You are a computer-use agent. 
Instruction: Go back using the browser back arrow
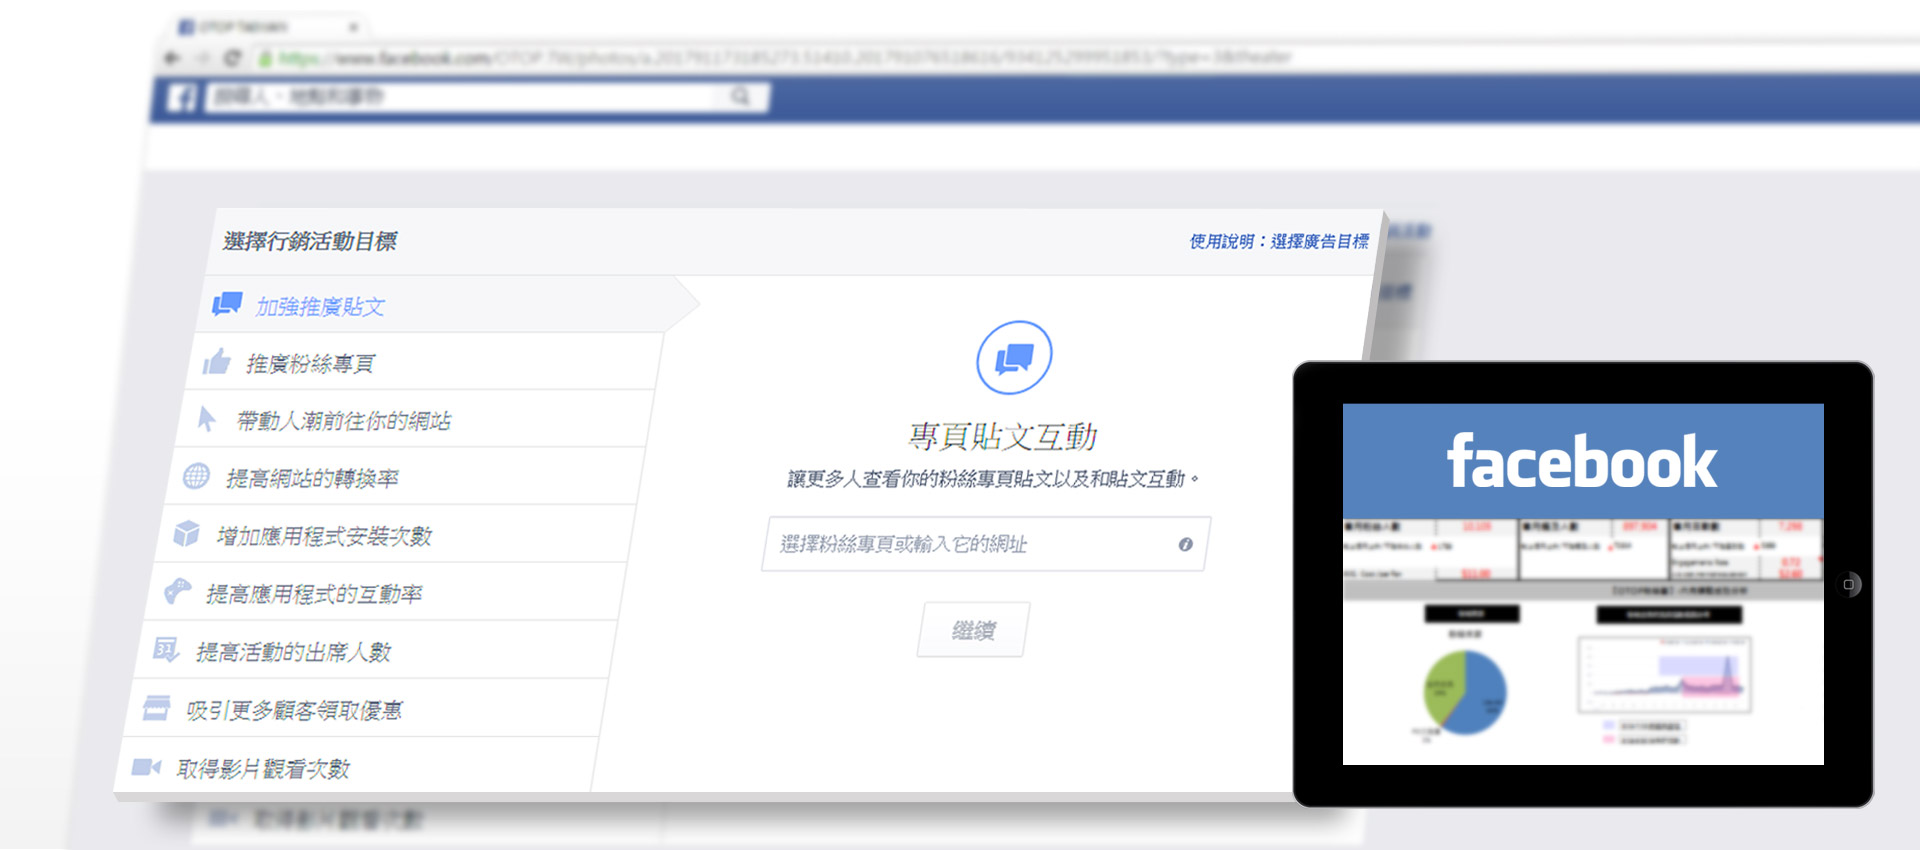coord(171,58)
